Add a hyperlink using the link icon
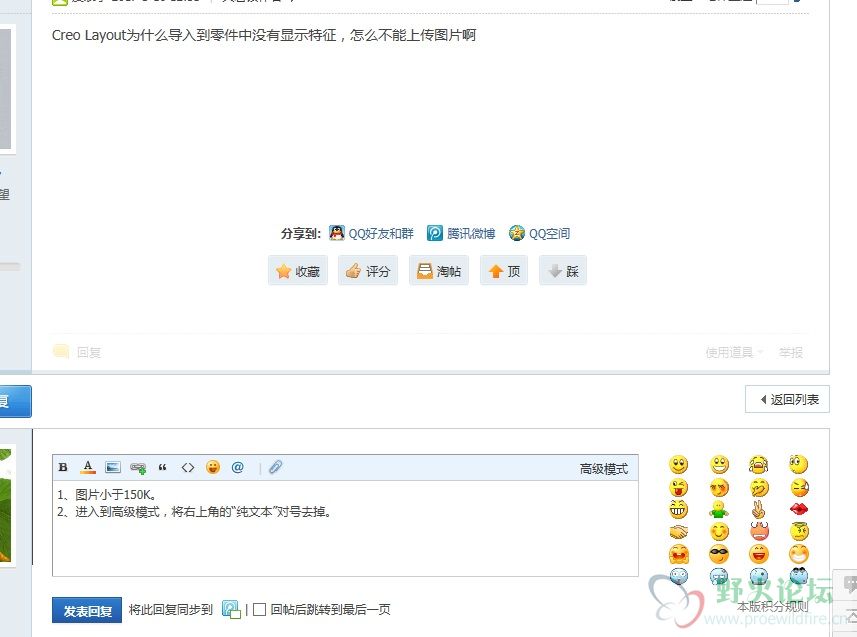The image size is (857, 637). (x=138, y=468)
